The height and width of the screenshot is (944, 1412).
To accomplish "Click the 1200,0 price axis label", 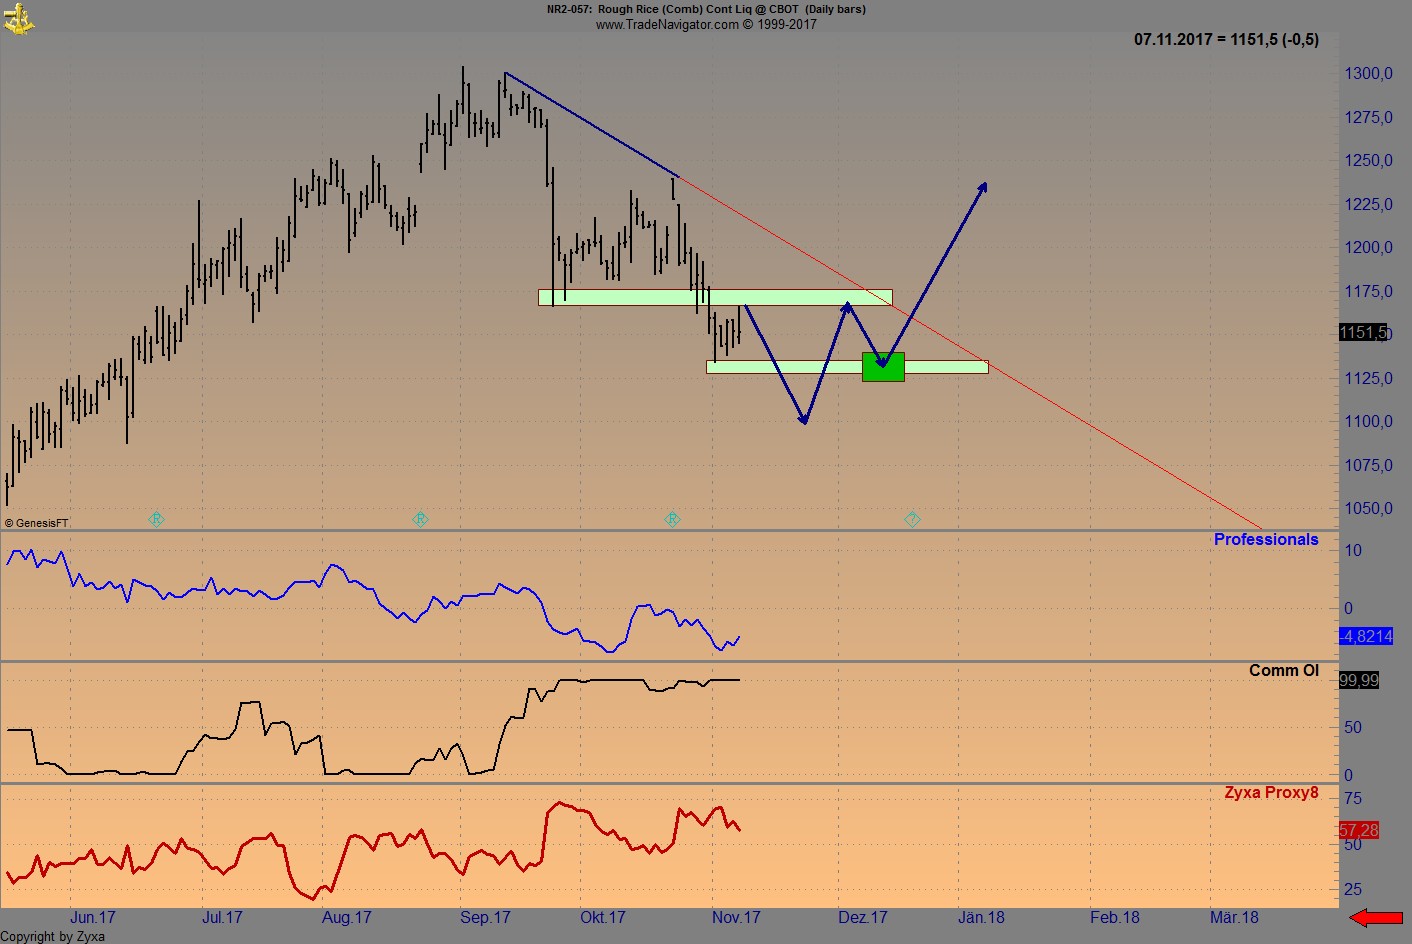I will click(1368, 247).
